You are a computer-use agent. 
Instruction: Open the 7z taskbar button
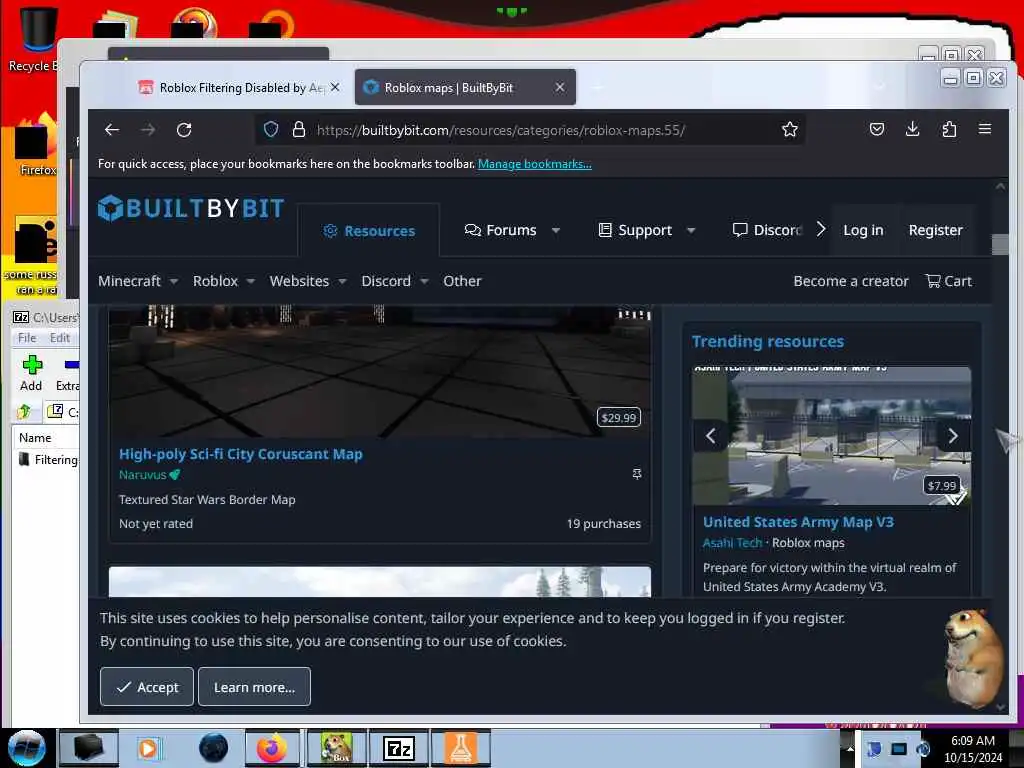(398, 748)
